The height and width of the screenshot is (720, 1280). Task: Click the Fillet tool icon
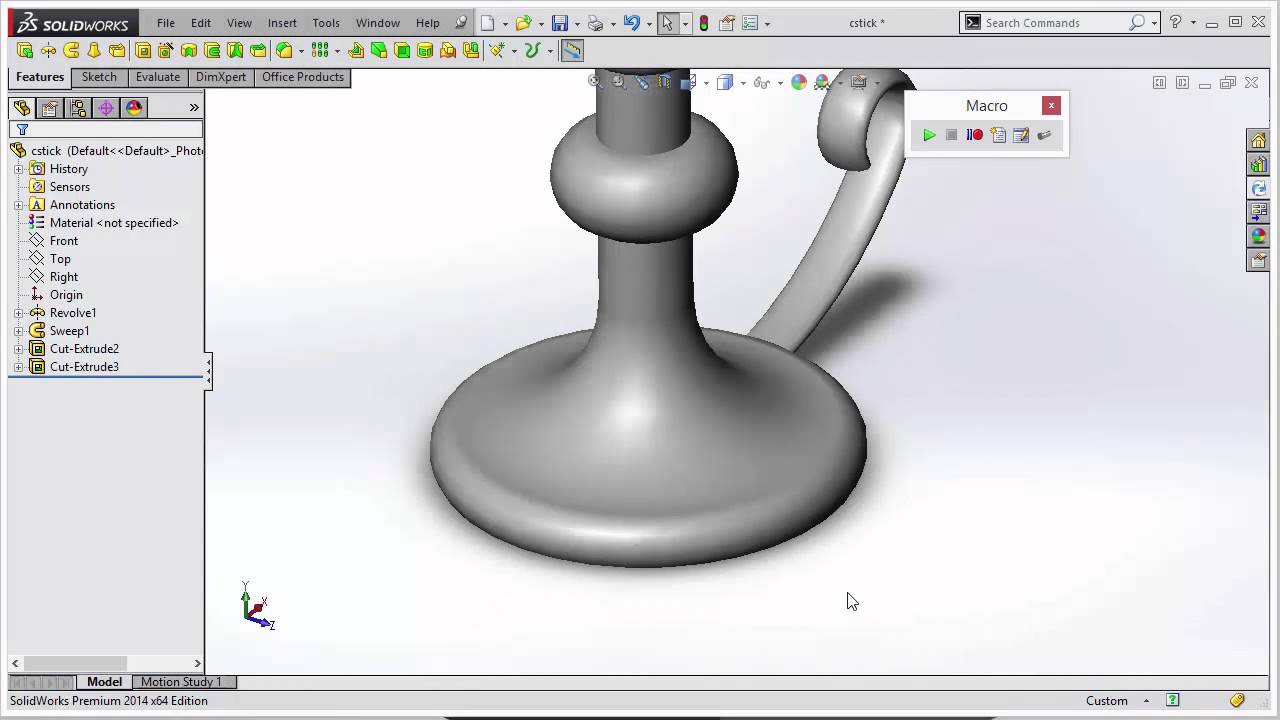click(x=284, y=50)
